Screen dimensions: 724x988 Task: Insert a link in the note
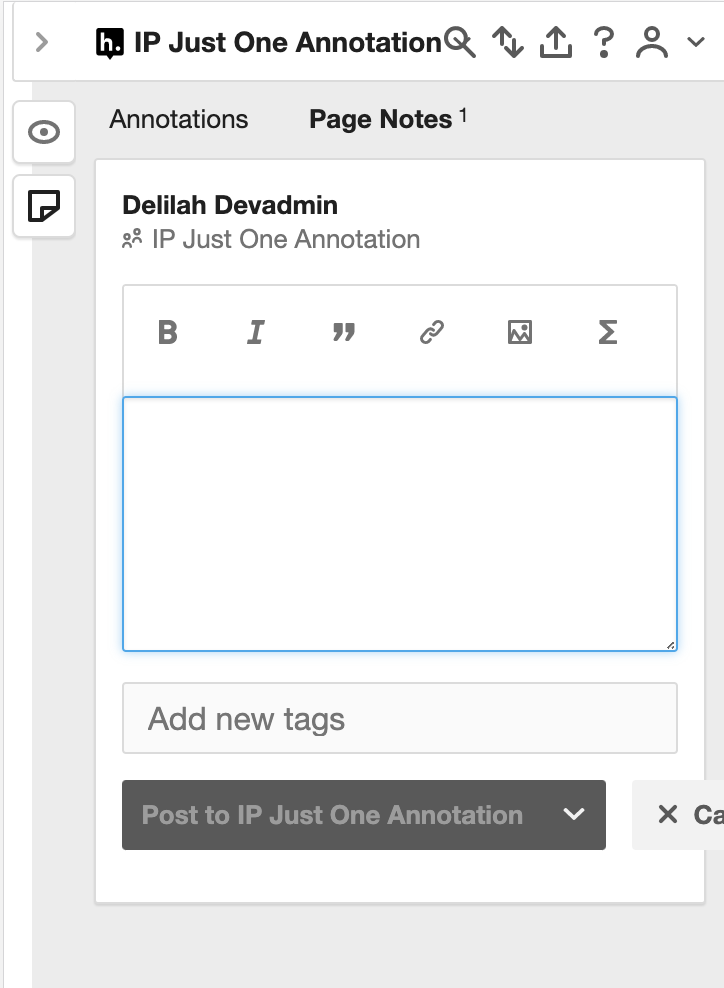click(432, 332)
